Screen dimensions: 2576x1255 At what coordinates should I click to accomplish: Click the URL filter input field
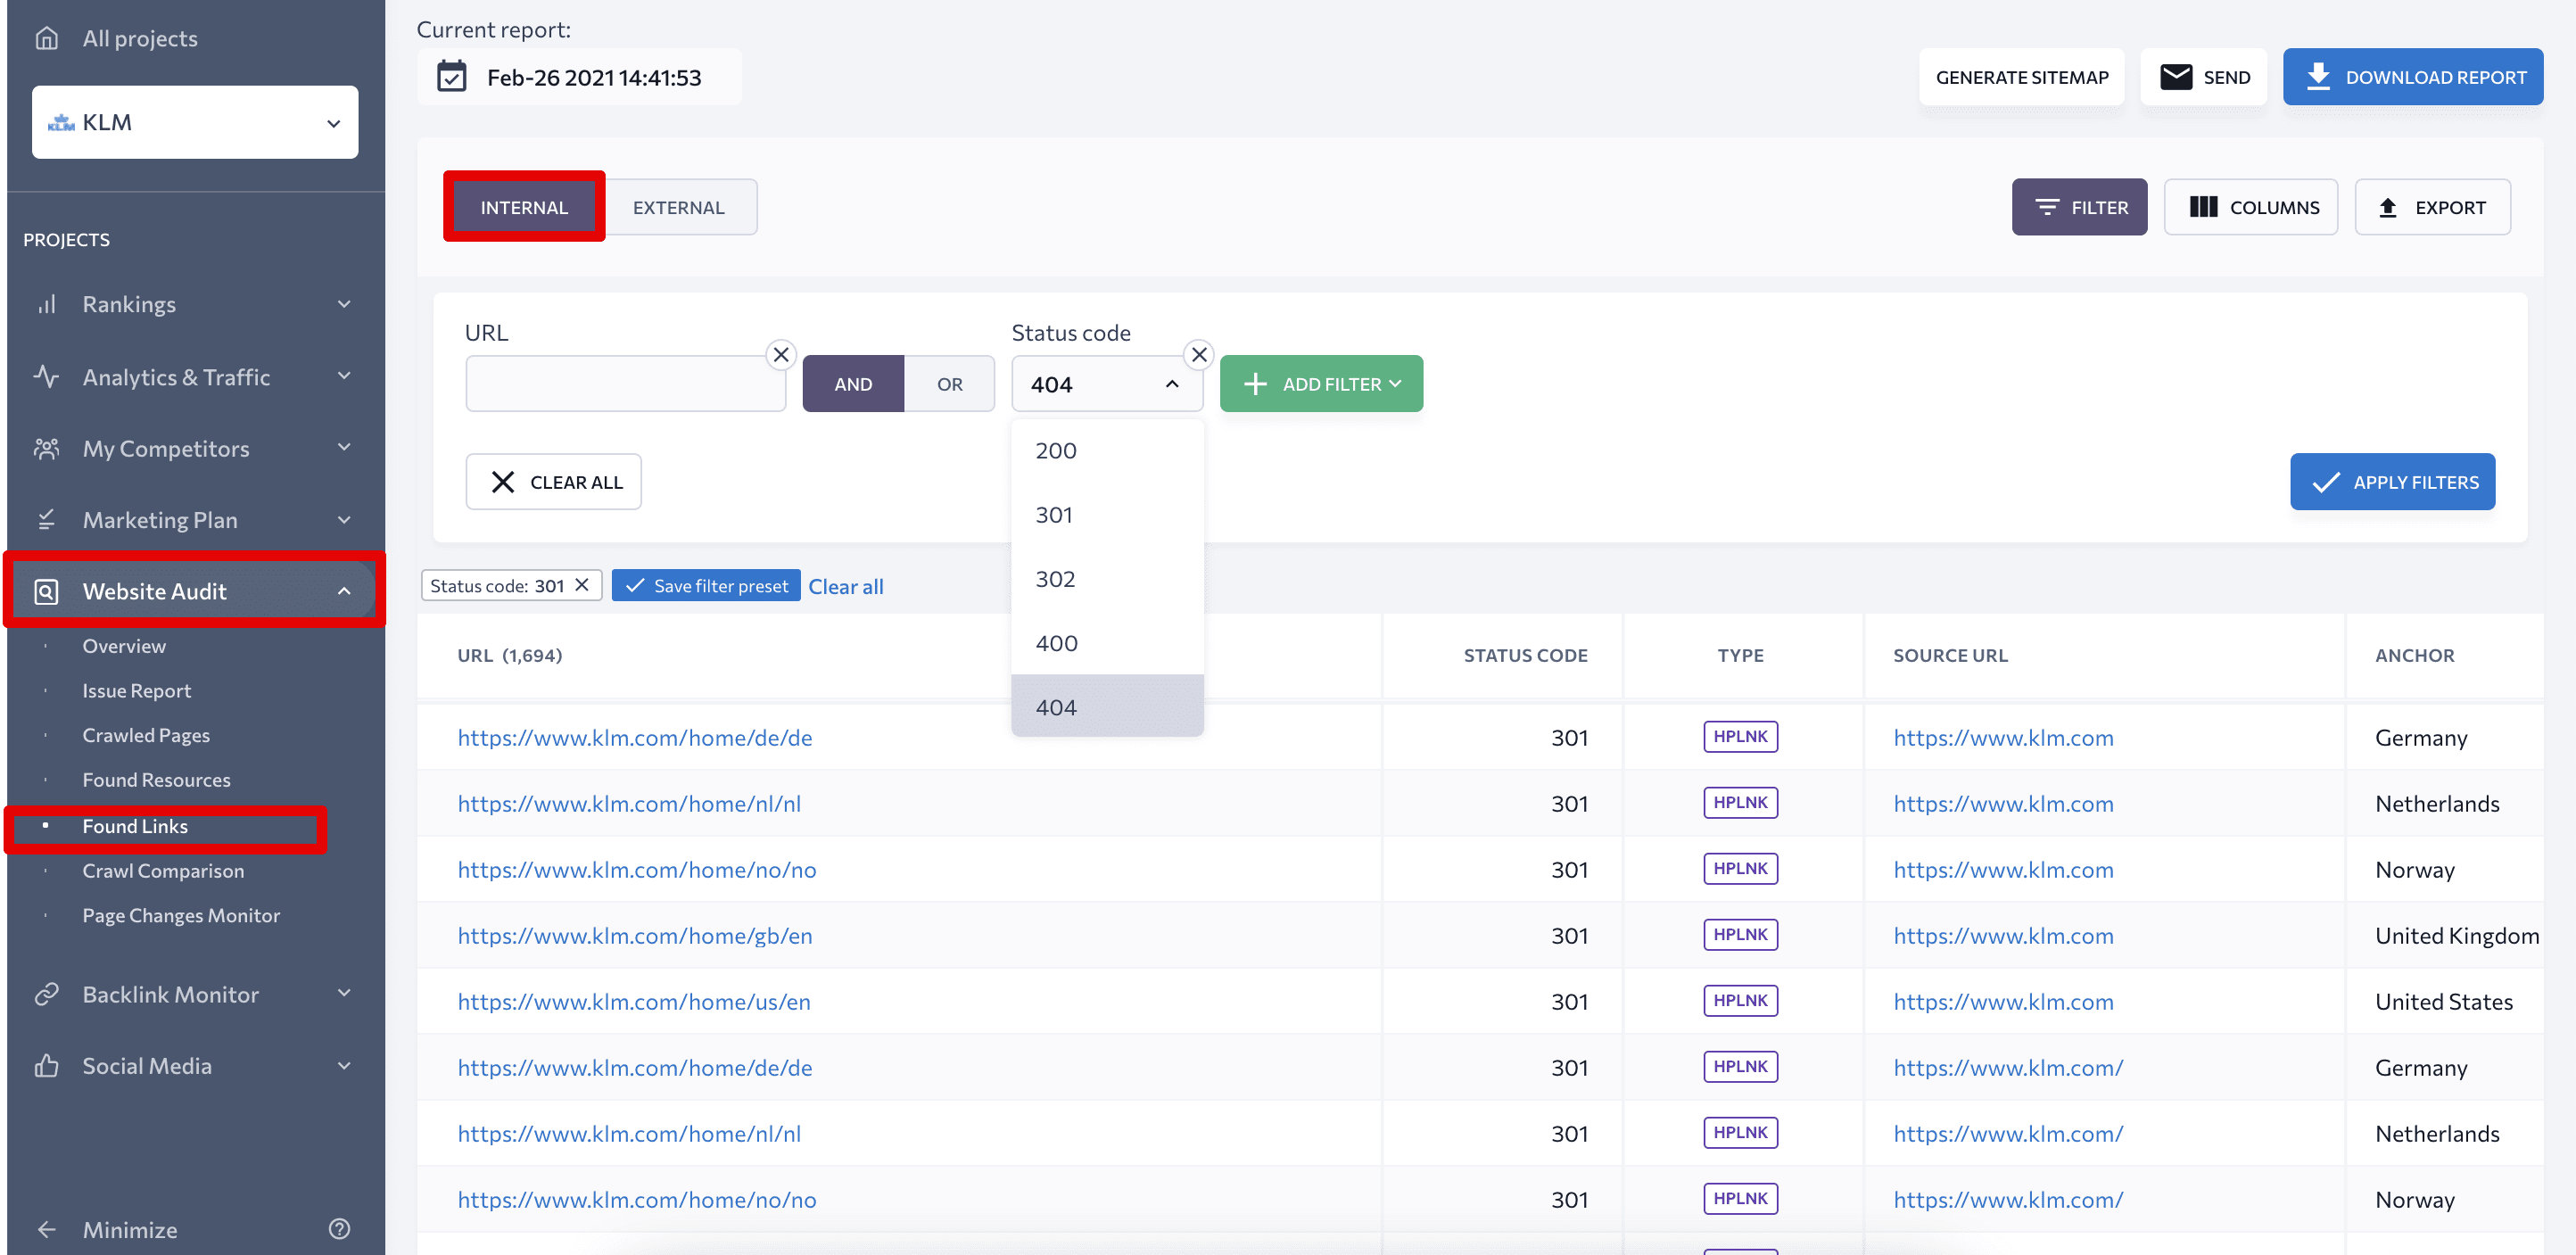[x=626, y=384]
